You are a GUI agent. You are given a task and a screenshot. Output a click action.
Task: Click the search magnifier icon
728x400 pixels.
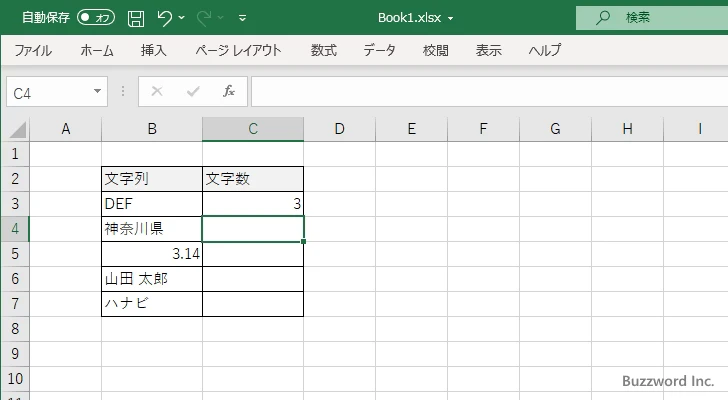603,18
